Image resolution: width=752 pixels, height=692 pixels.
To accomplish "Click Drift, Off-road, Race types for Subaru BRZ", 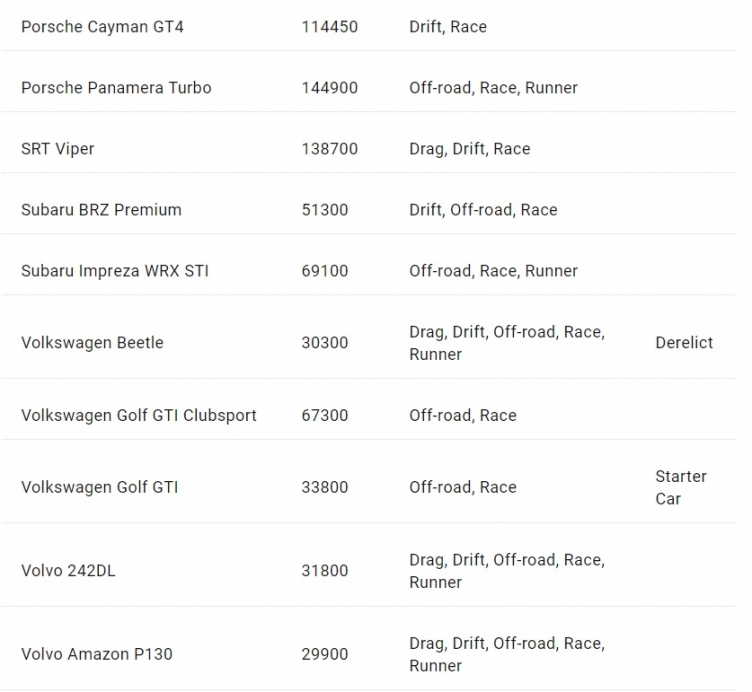I will (483, 210).
